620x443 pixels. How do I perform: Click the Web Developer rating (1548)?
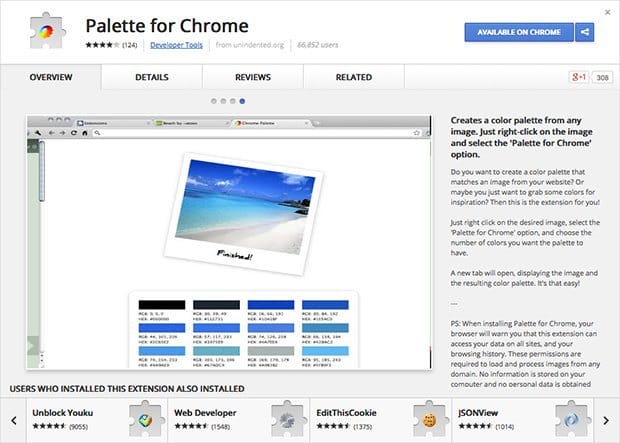202,426
